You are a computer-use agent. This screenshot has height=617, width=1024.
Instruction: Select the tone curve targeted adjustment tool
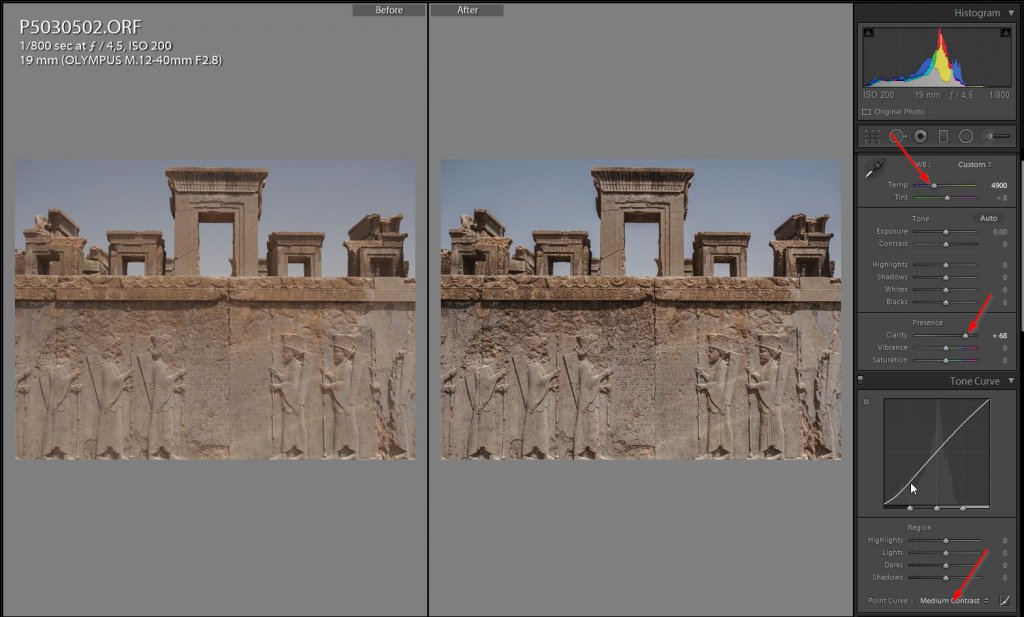click(x=866, y=402)
